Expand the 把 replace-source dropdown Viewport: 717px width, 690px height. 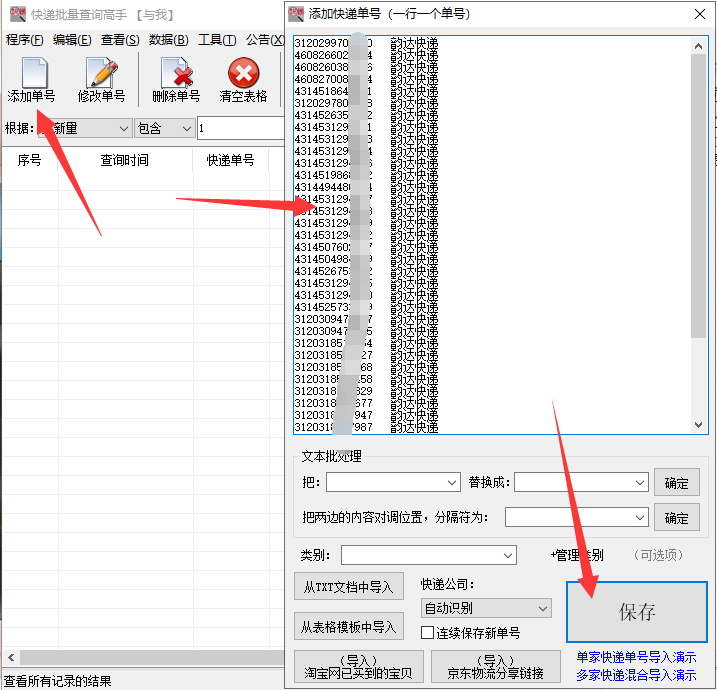pos(451,482)
